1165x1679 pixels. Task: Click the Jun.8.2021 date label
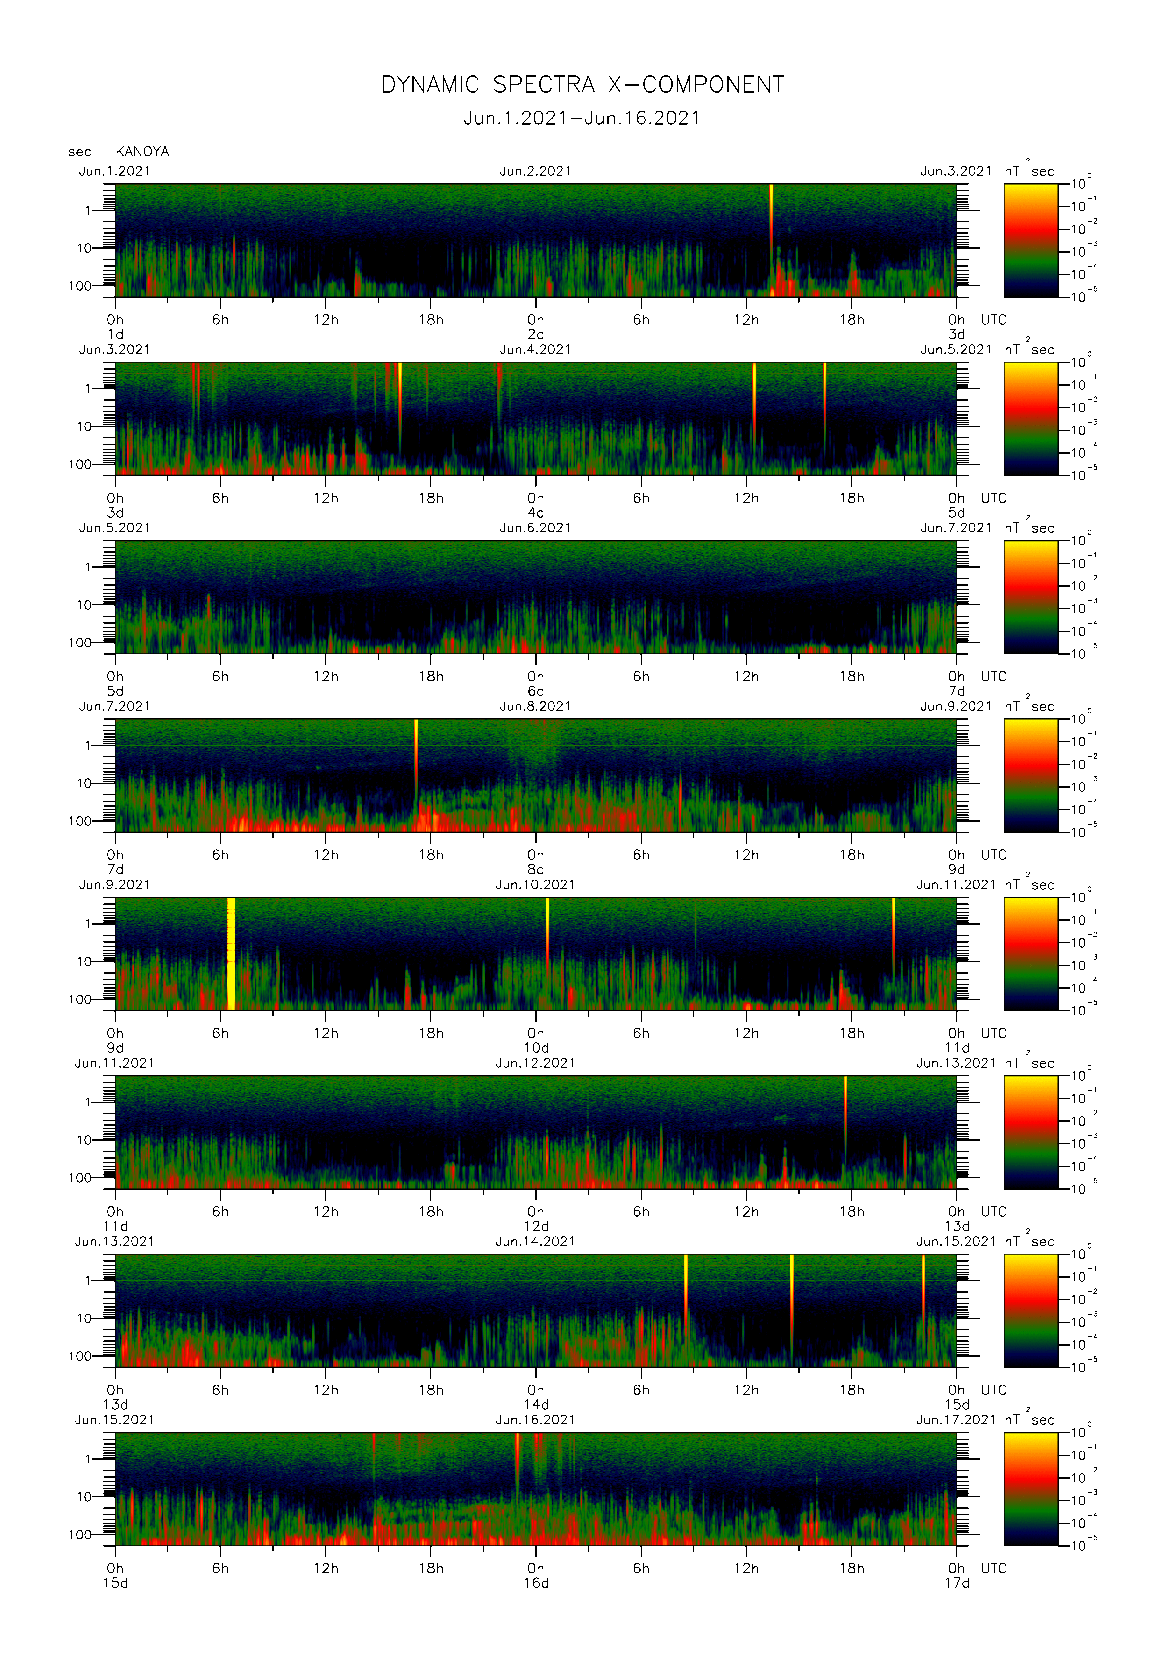click(536, 706)
